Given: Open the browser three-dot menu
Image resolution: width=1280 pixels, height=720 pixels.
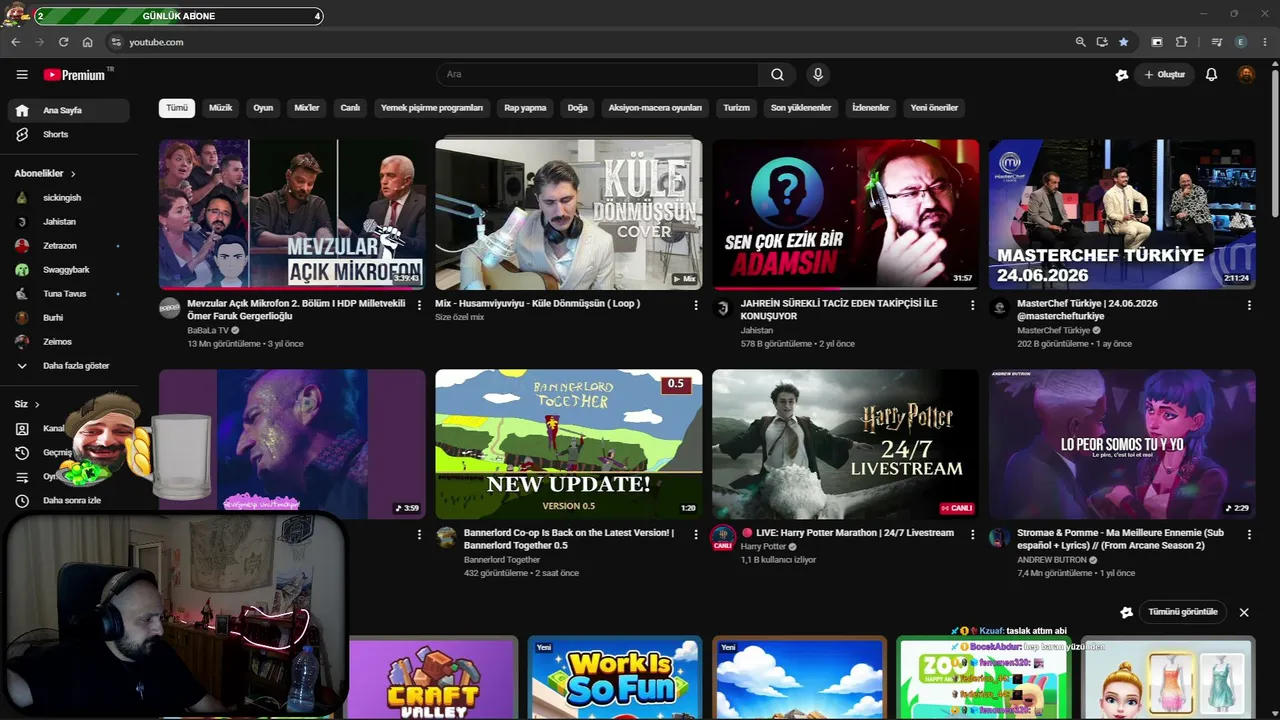Looking at the screenshot, I should coord(1264,42).
